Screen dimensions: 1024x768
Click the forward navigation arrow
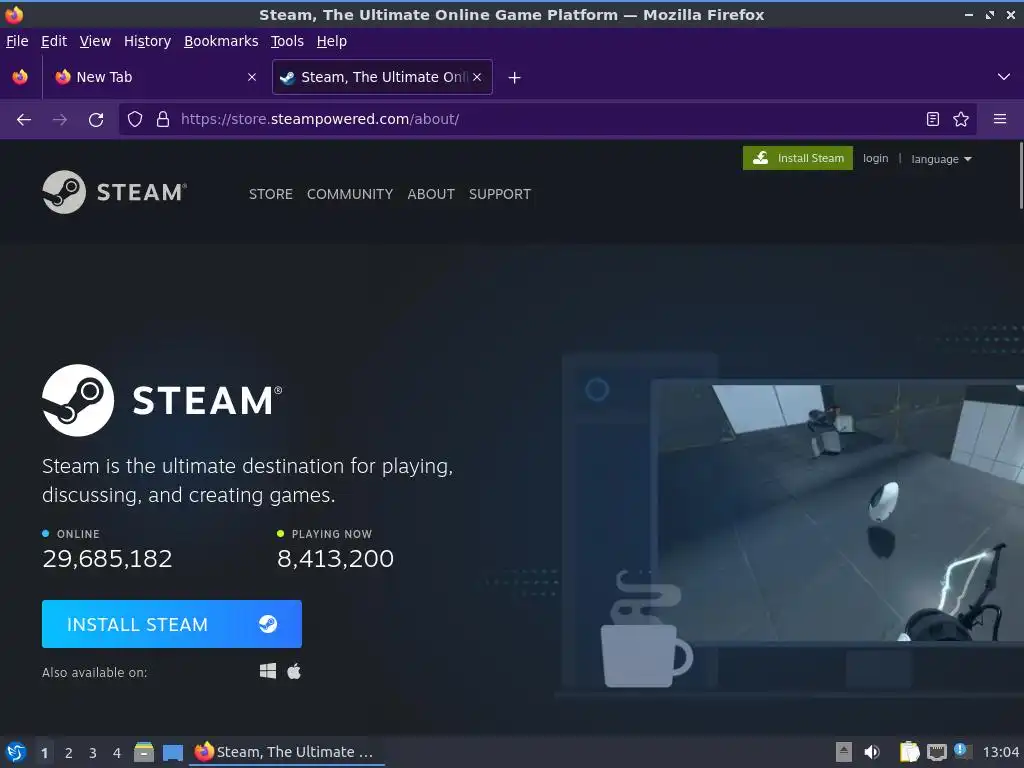pyautogui.click(x=60, y=120)
